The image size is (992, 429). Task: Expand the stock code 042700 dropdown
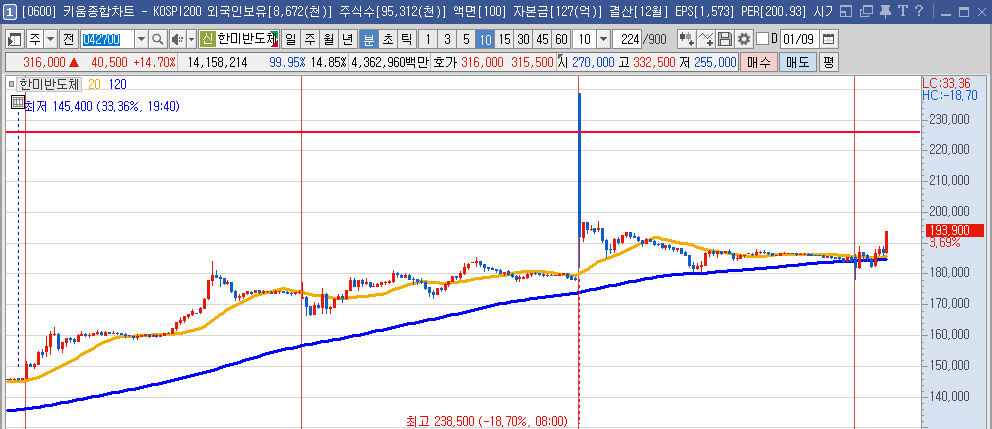pyautogui.click(x=140, y=39)
